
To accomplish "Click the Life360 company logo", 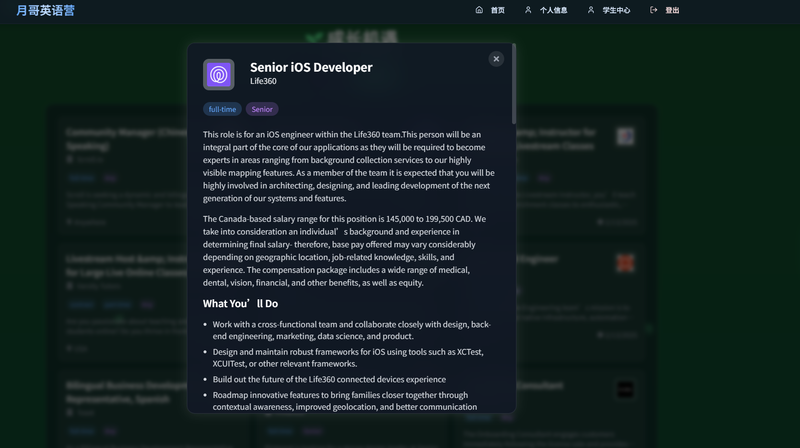I will (219, 74).
